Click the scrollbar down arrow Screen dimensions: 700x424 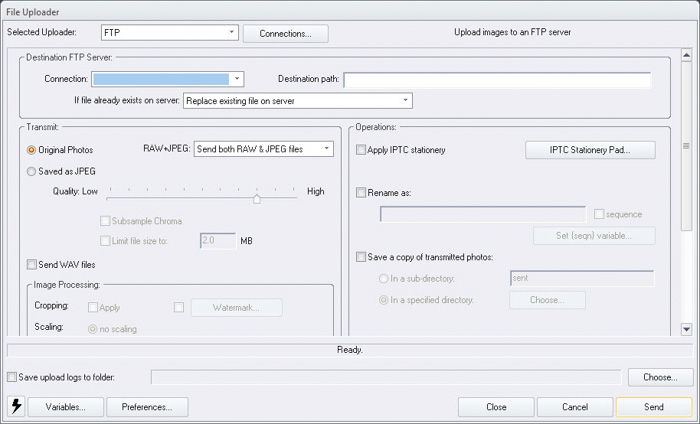[687, 329]
